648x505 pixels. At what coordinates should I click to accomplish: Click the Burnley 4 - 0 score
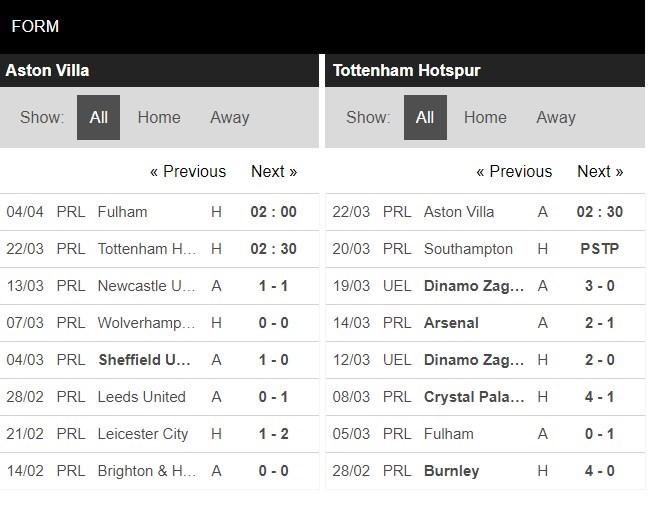(599, 471)
